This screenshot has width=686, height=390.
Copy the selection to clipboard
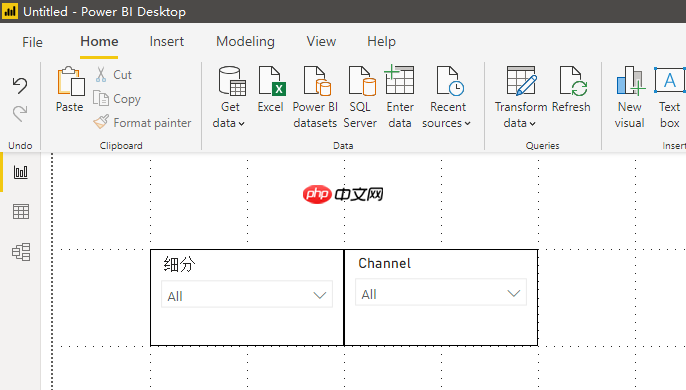point(117,99)
